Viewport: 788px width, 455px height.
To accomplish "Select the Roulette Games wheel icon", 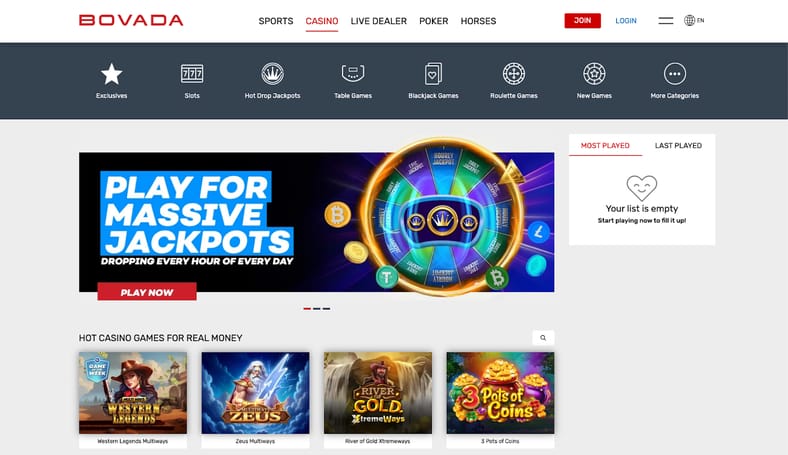I will point(514,74).
